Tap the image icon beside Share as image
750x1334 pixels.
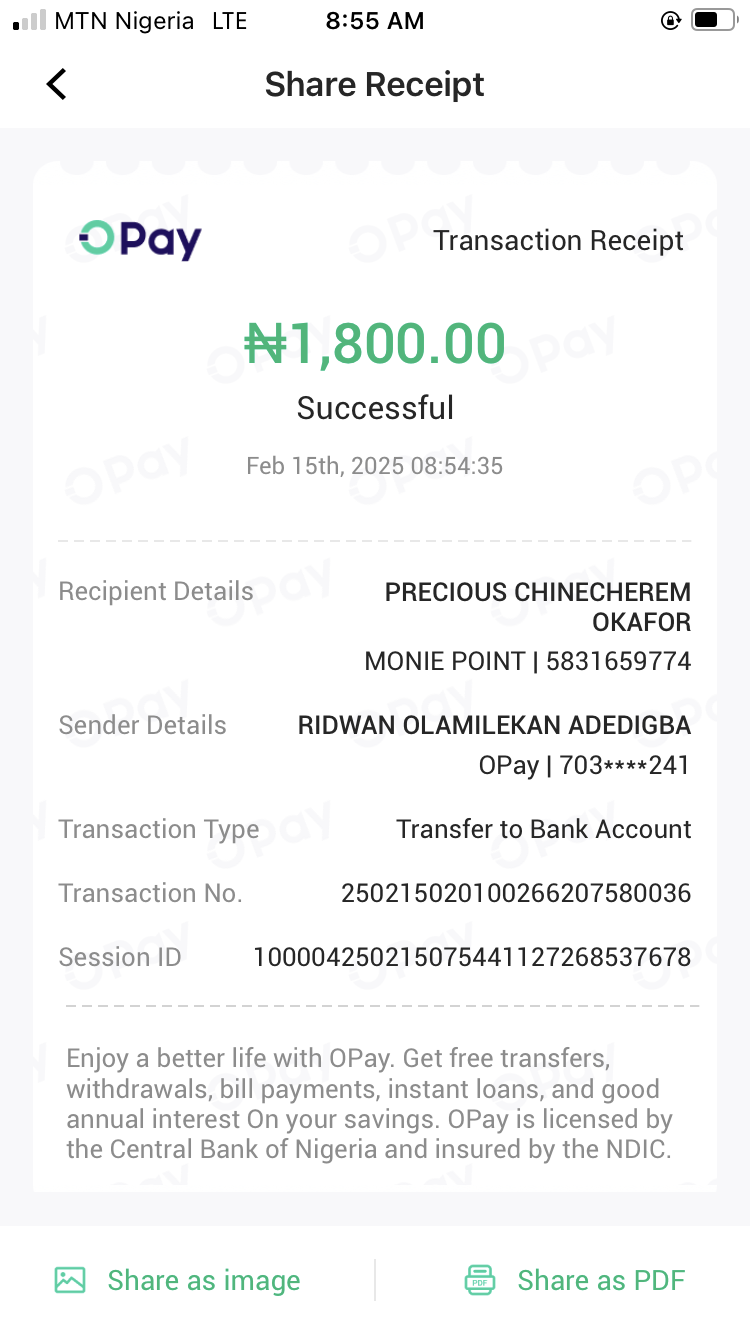click(x=70, y=1280)
